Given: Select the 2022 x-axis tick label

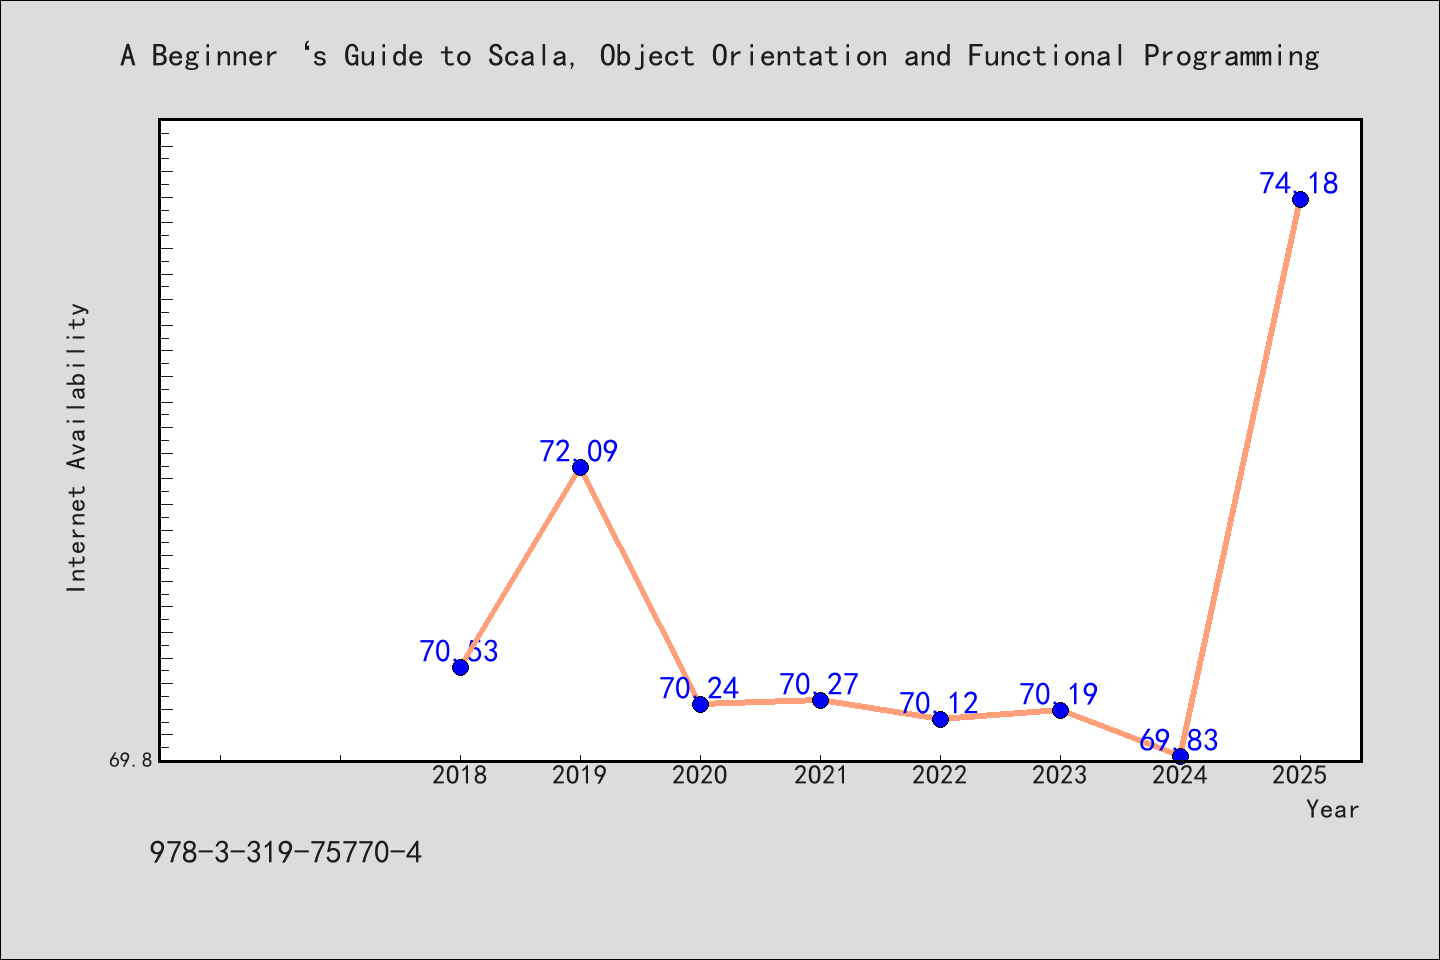Looking at the screenshot, I should click(940, 776).
